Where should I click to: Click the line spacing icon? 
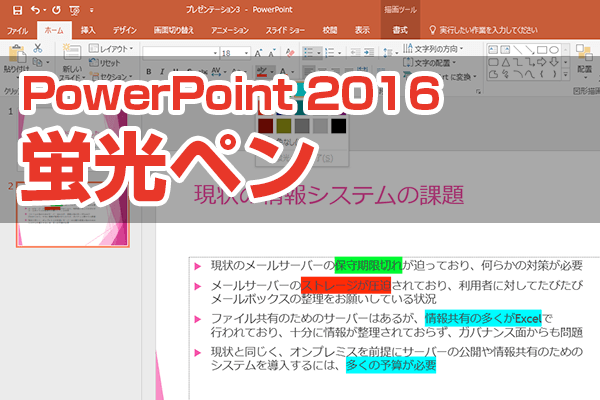click(x=388, y=52)
